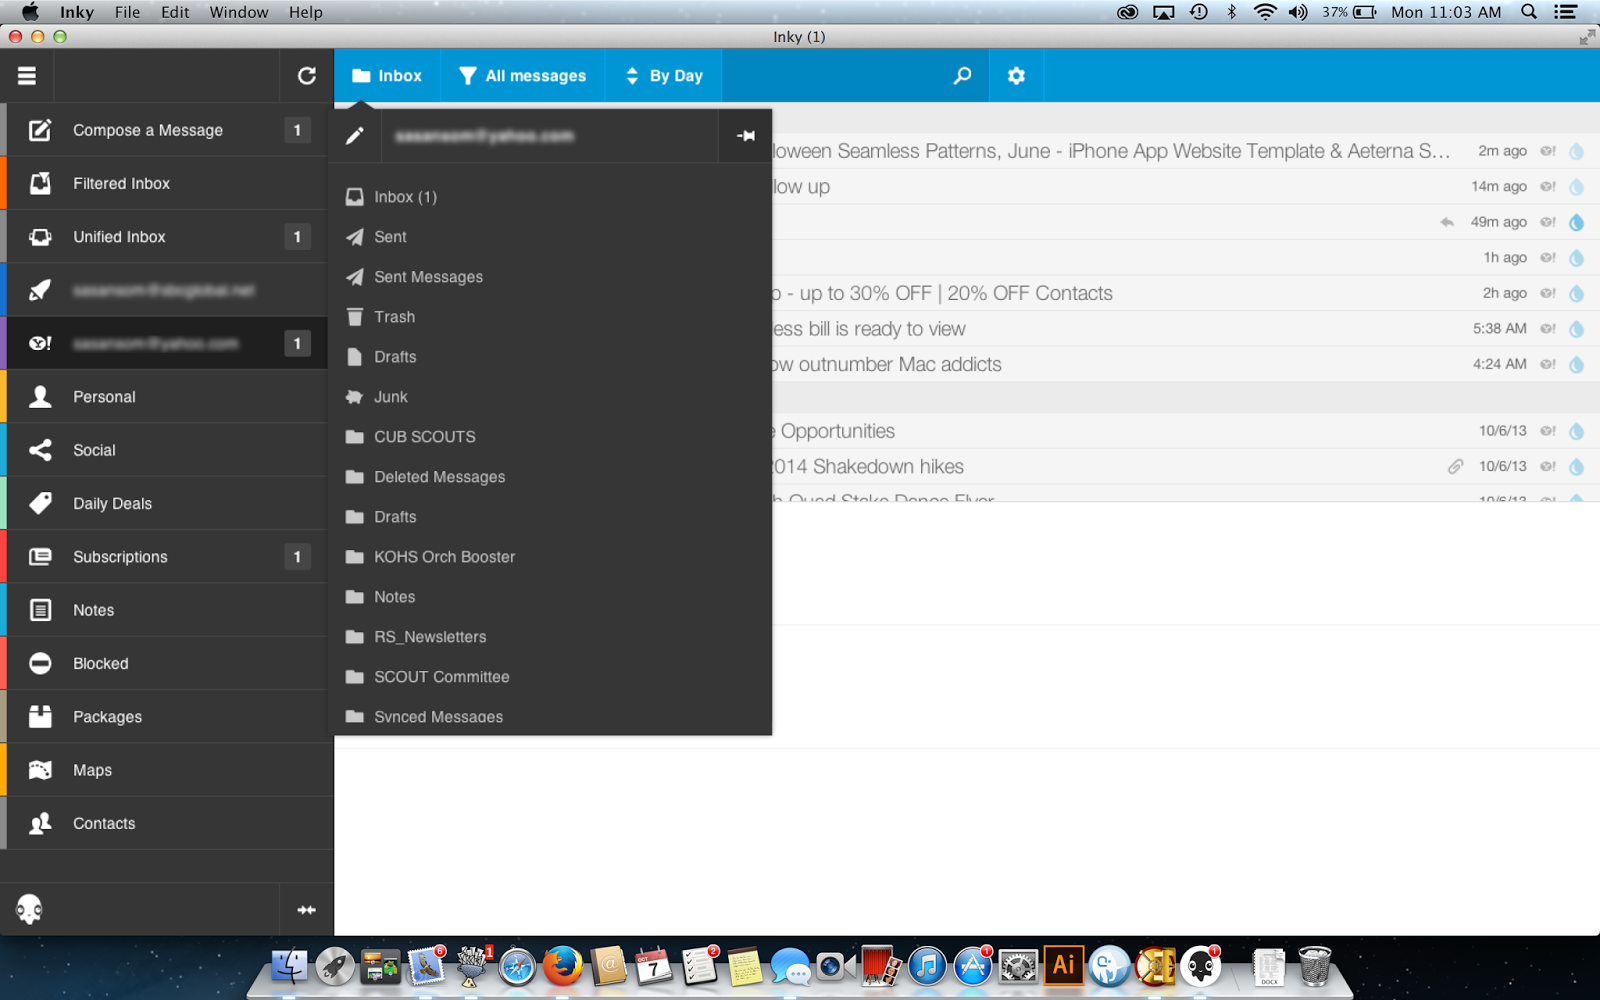Open Notes view in sidebar

(167, 610)
